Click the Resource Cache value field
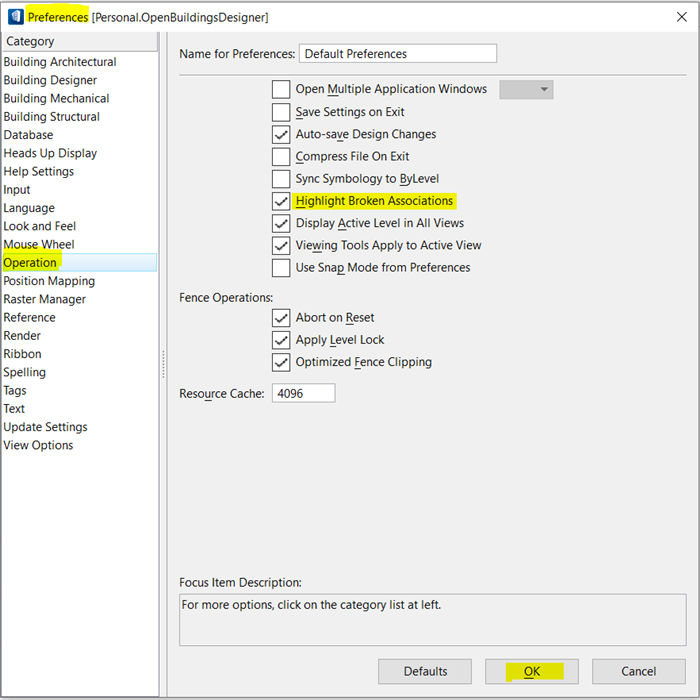This screenshot has width=700, height=700. (304, 393)
